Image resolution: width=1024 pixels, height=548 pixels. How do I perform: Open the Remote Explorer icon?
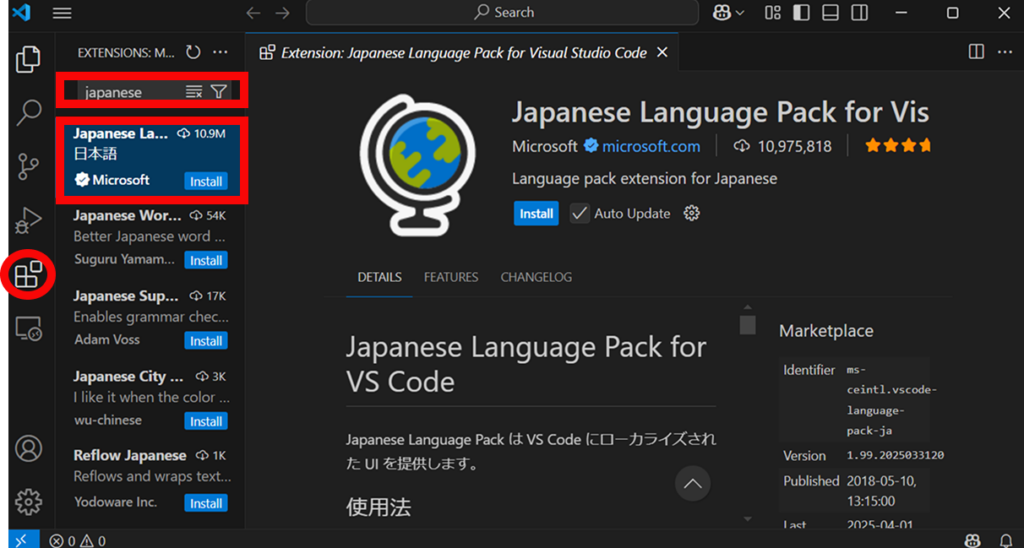click(28, 328)
